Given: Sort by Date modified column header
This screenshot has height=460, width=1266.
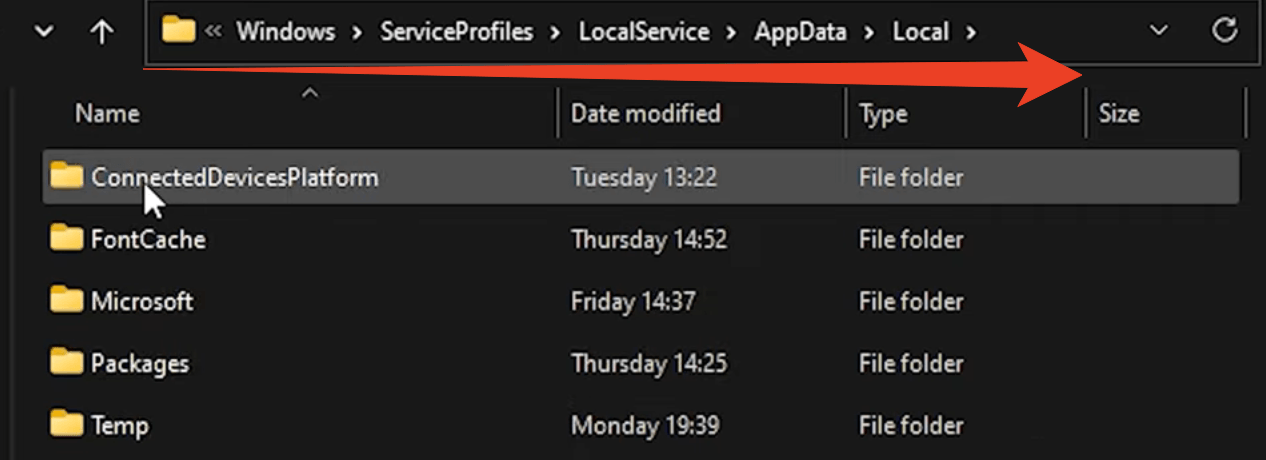Looking at the screenshot, I should [x=645, y=114].
